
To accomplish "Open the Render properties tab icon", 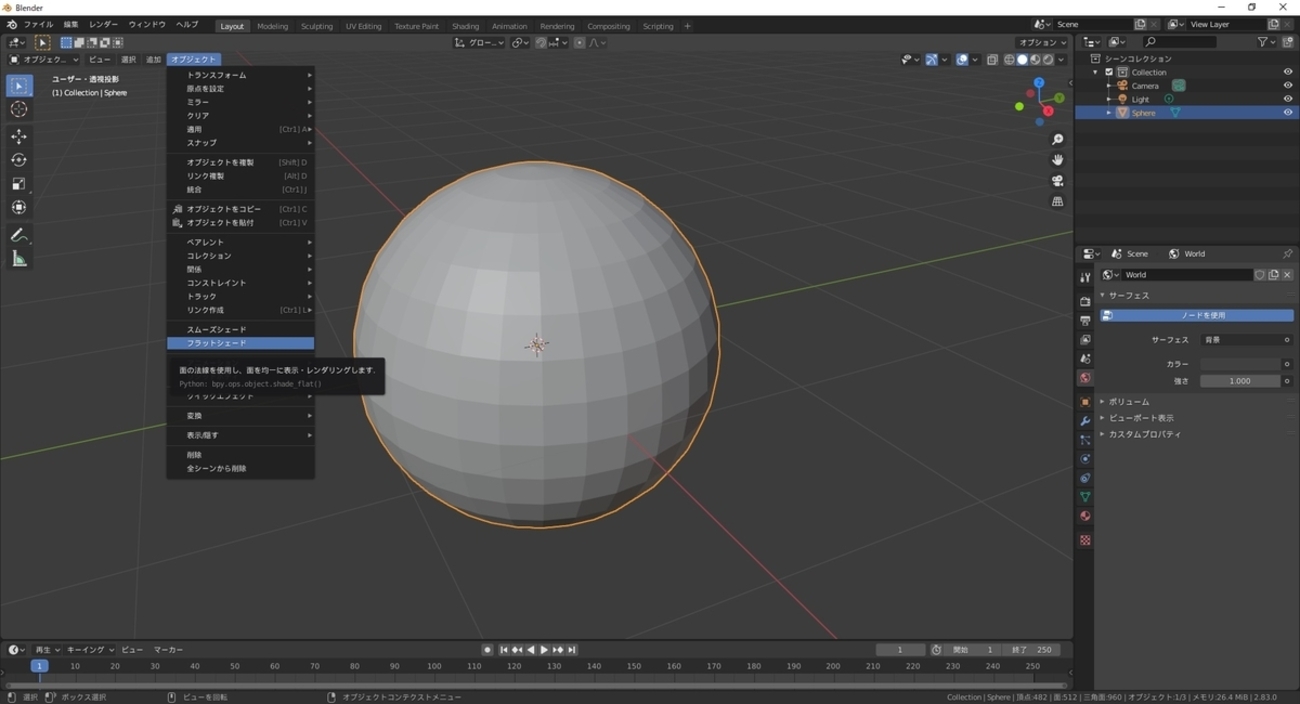I will 1085,301.
